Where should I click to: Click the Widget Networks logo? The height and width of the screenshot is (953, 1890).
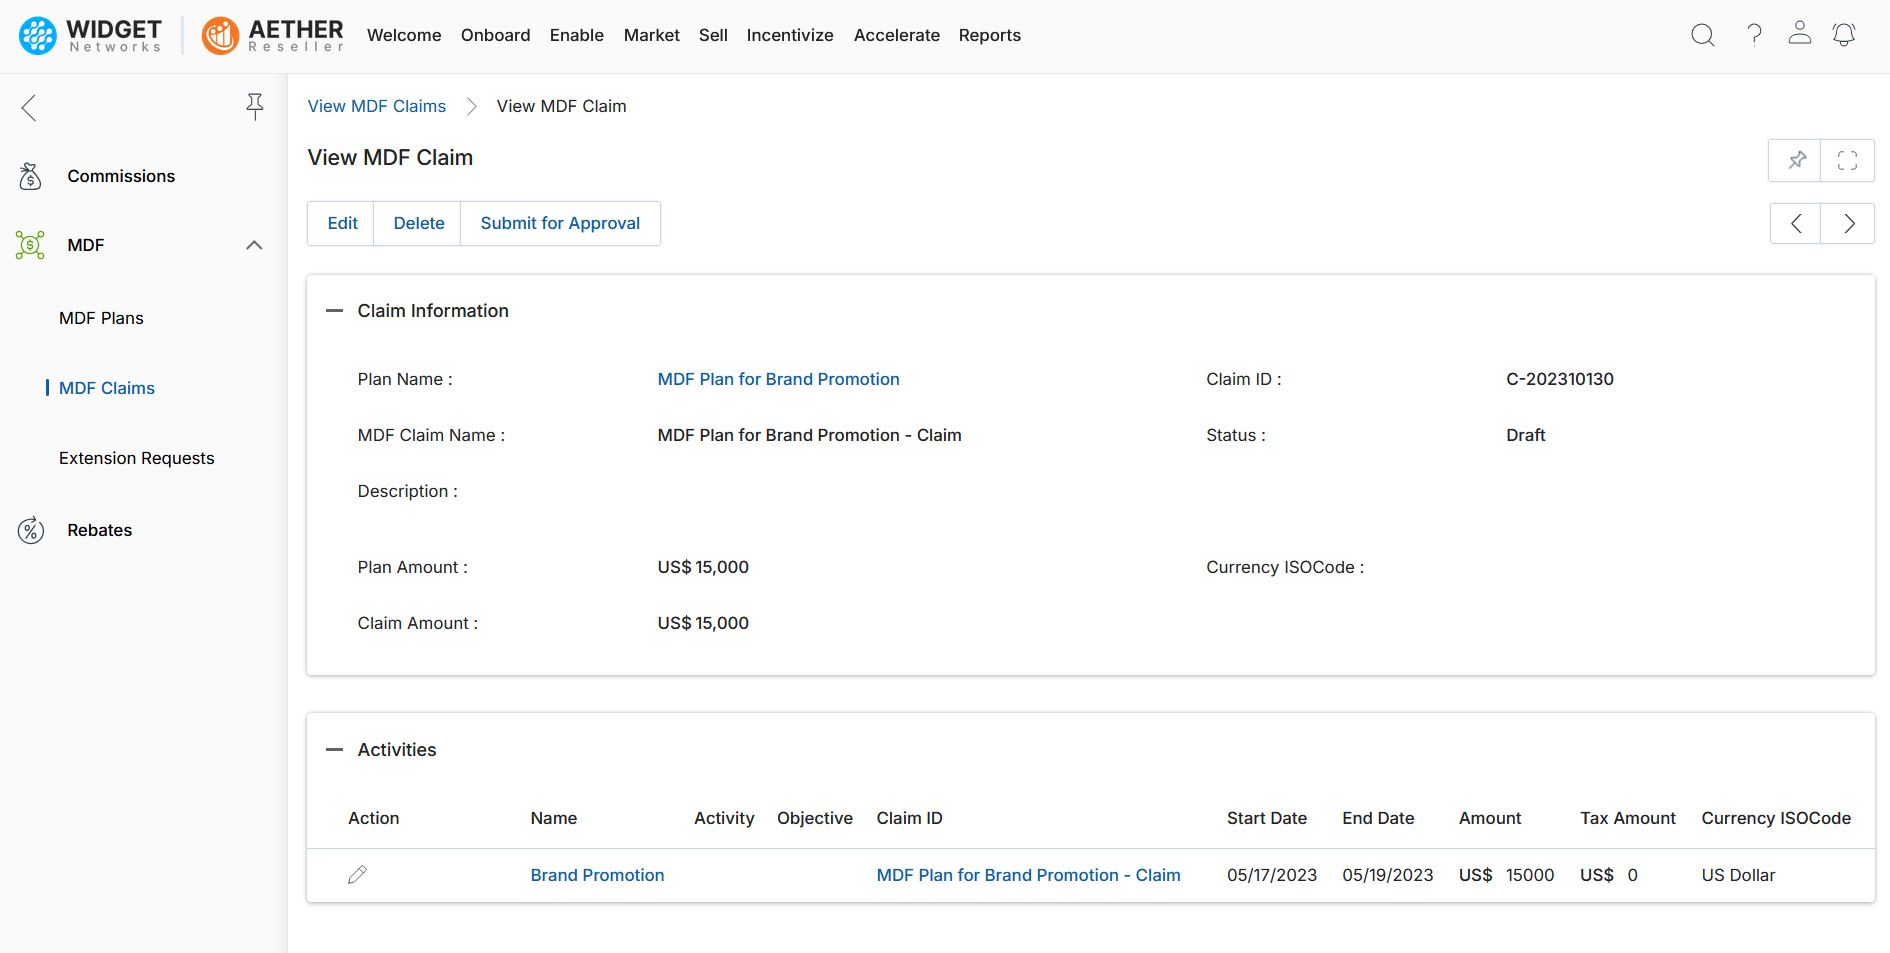coord(90,35)
